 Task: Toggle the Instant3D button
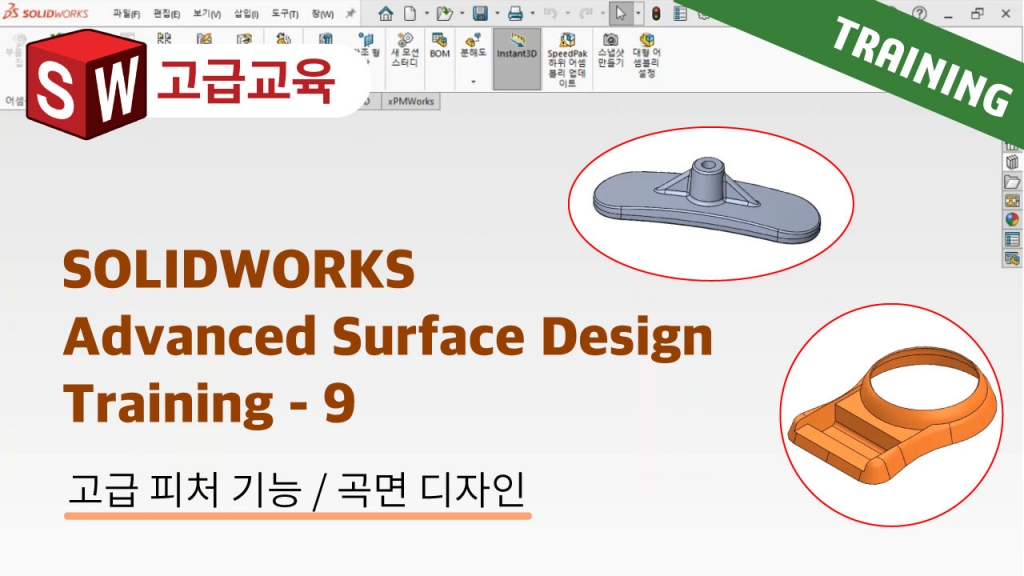[x=517, y=59]
